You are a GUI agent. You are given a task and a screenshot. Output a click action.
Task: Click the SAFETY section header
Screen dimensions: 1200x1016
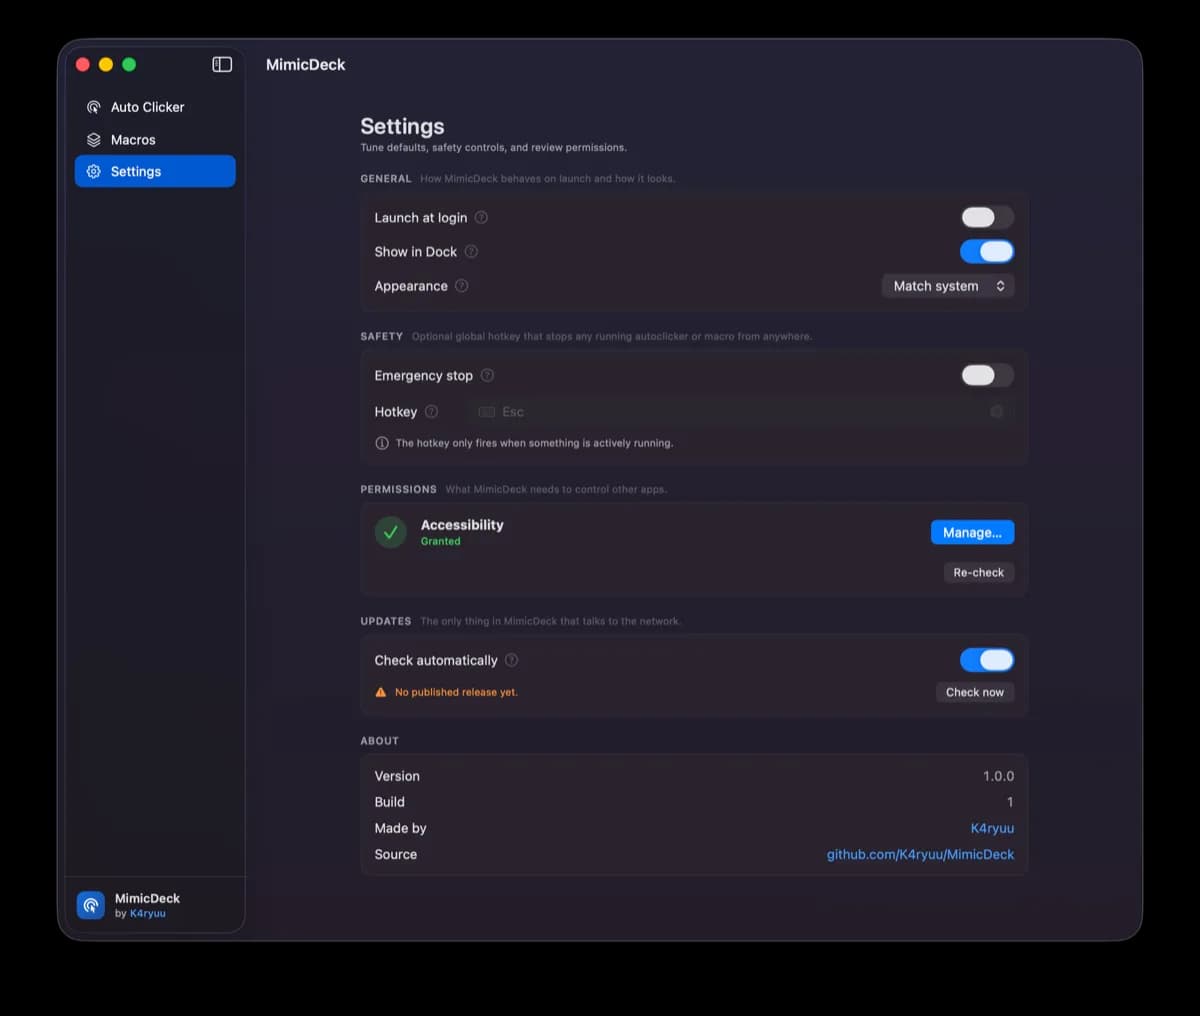point(381,336)
